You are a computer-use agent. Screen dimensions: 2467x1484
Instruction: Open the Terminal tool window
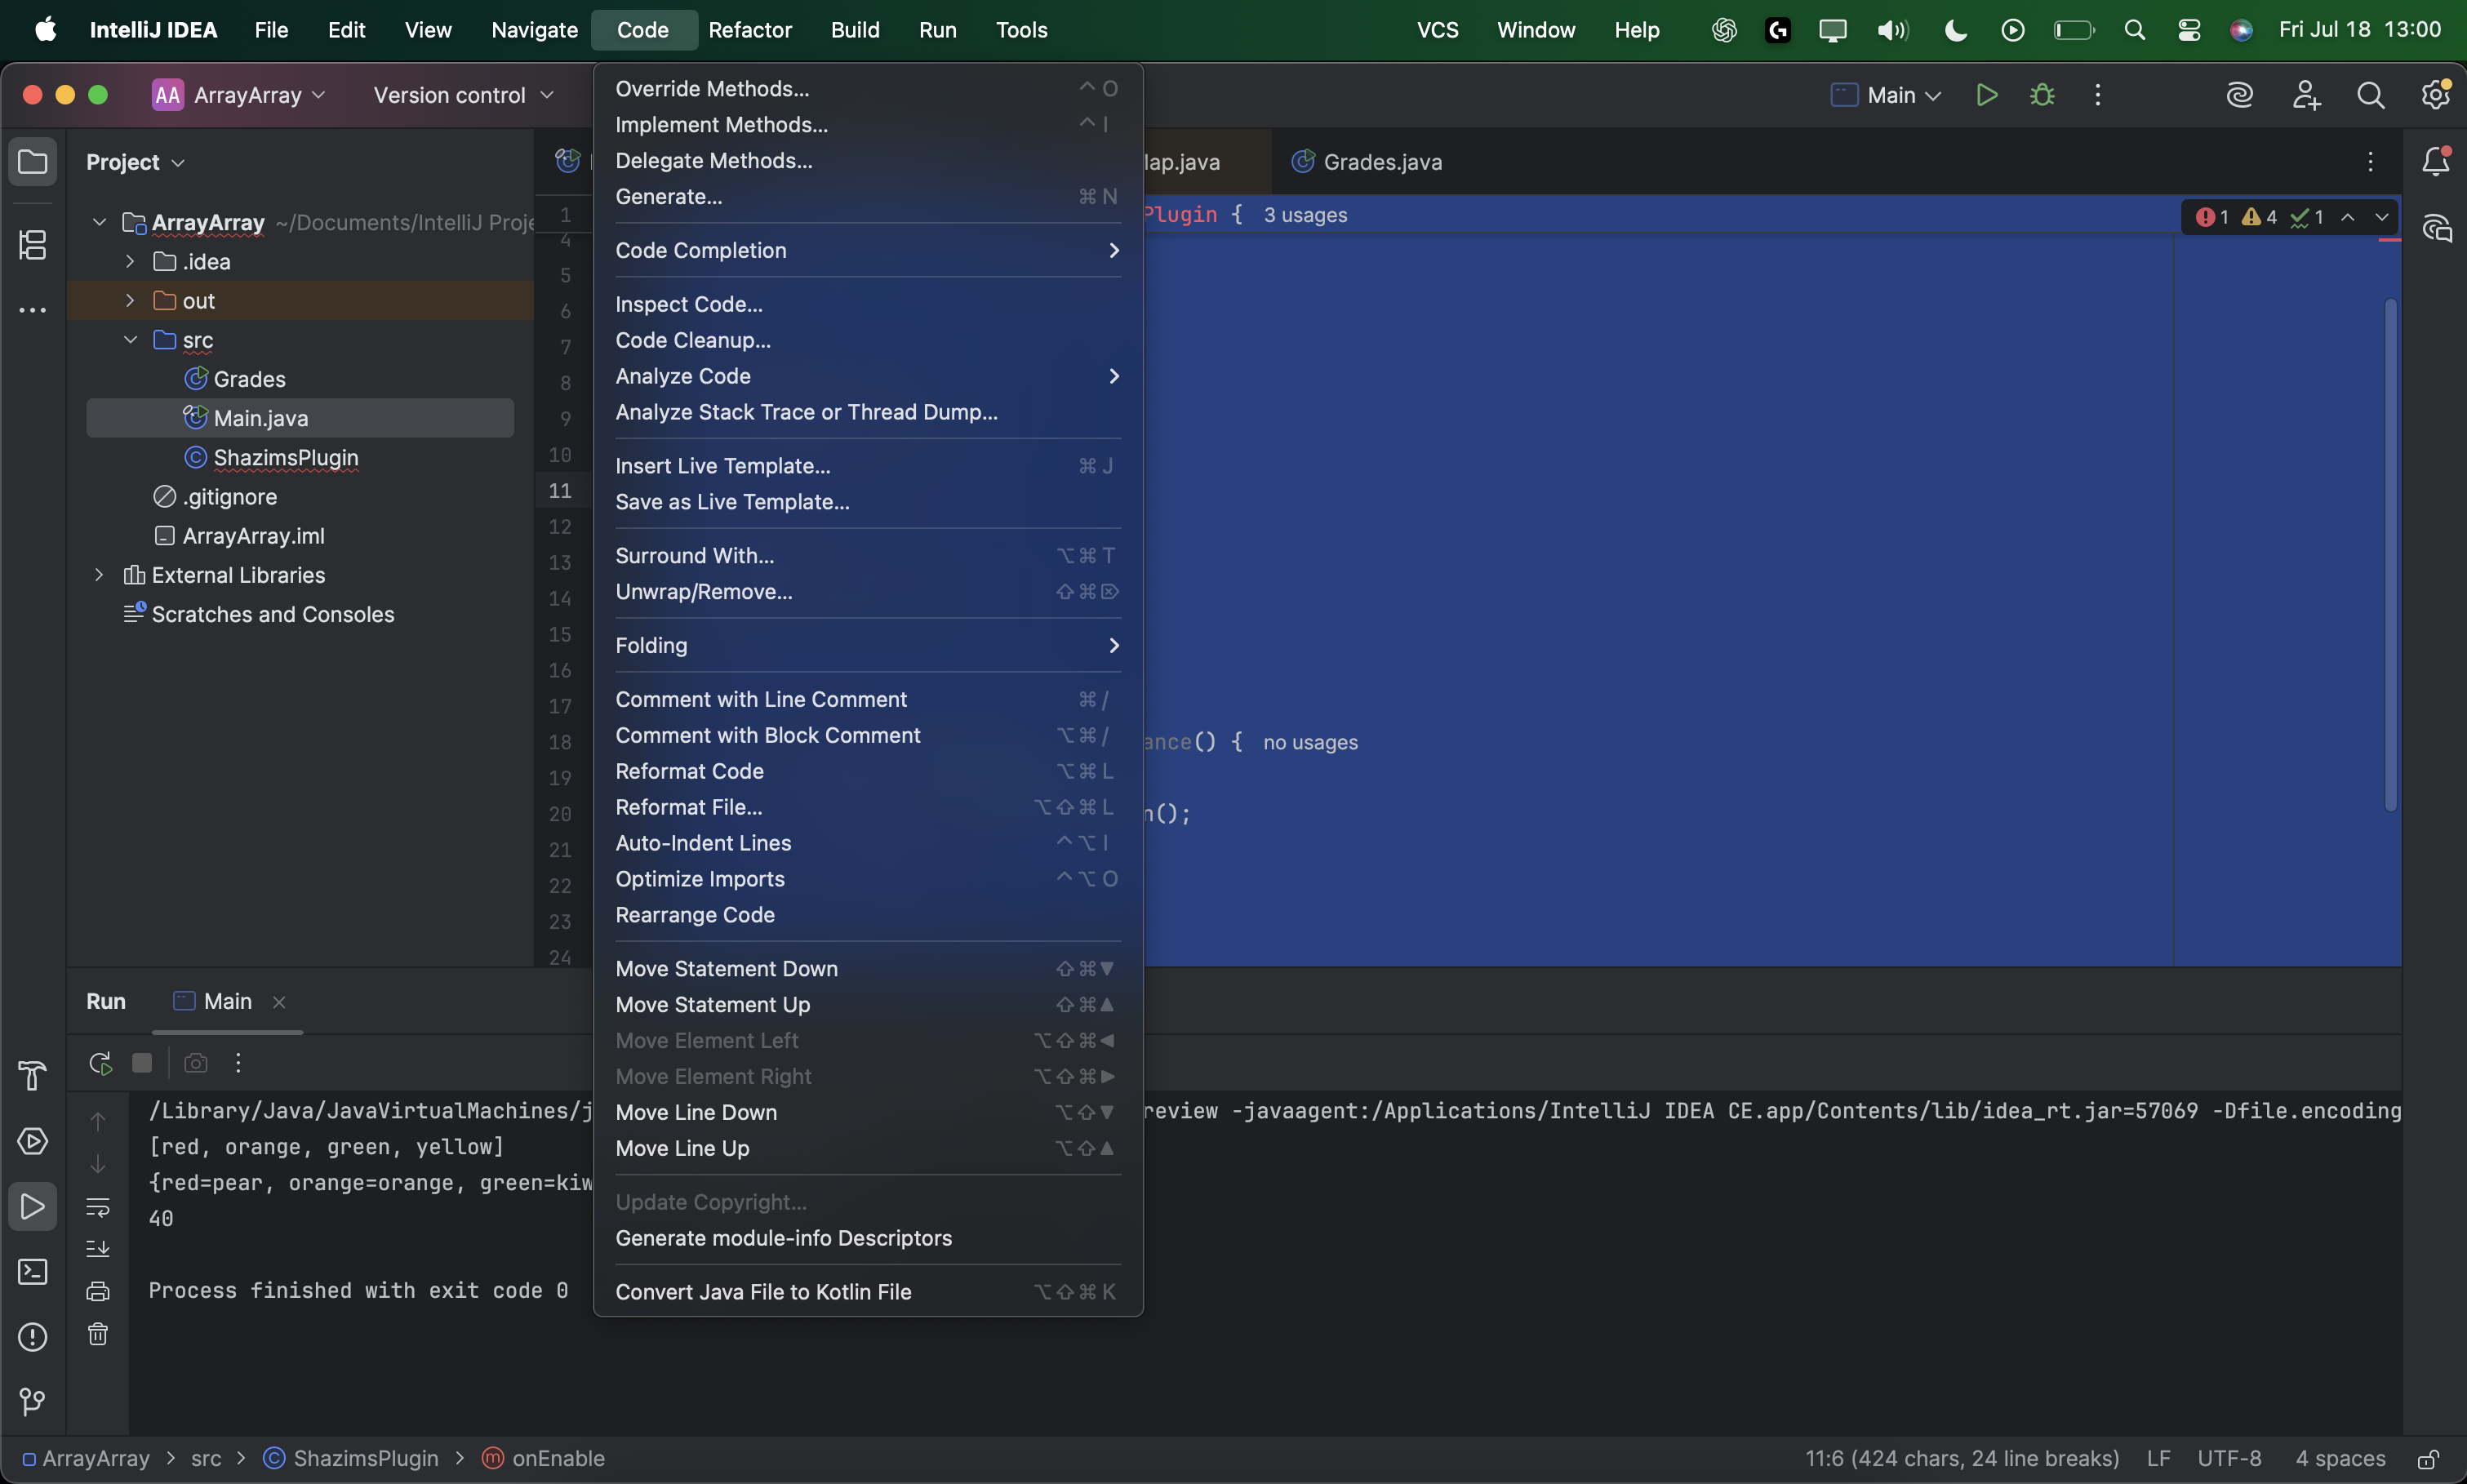[x=33, y=1272]
